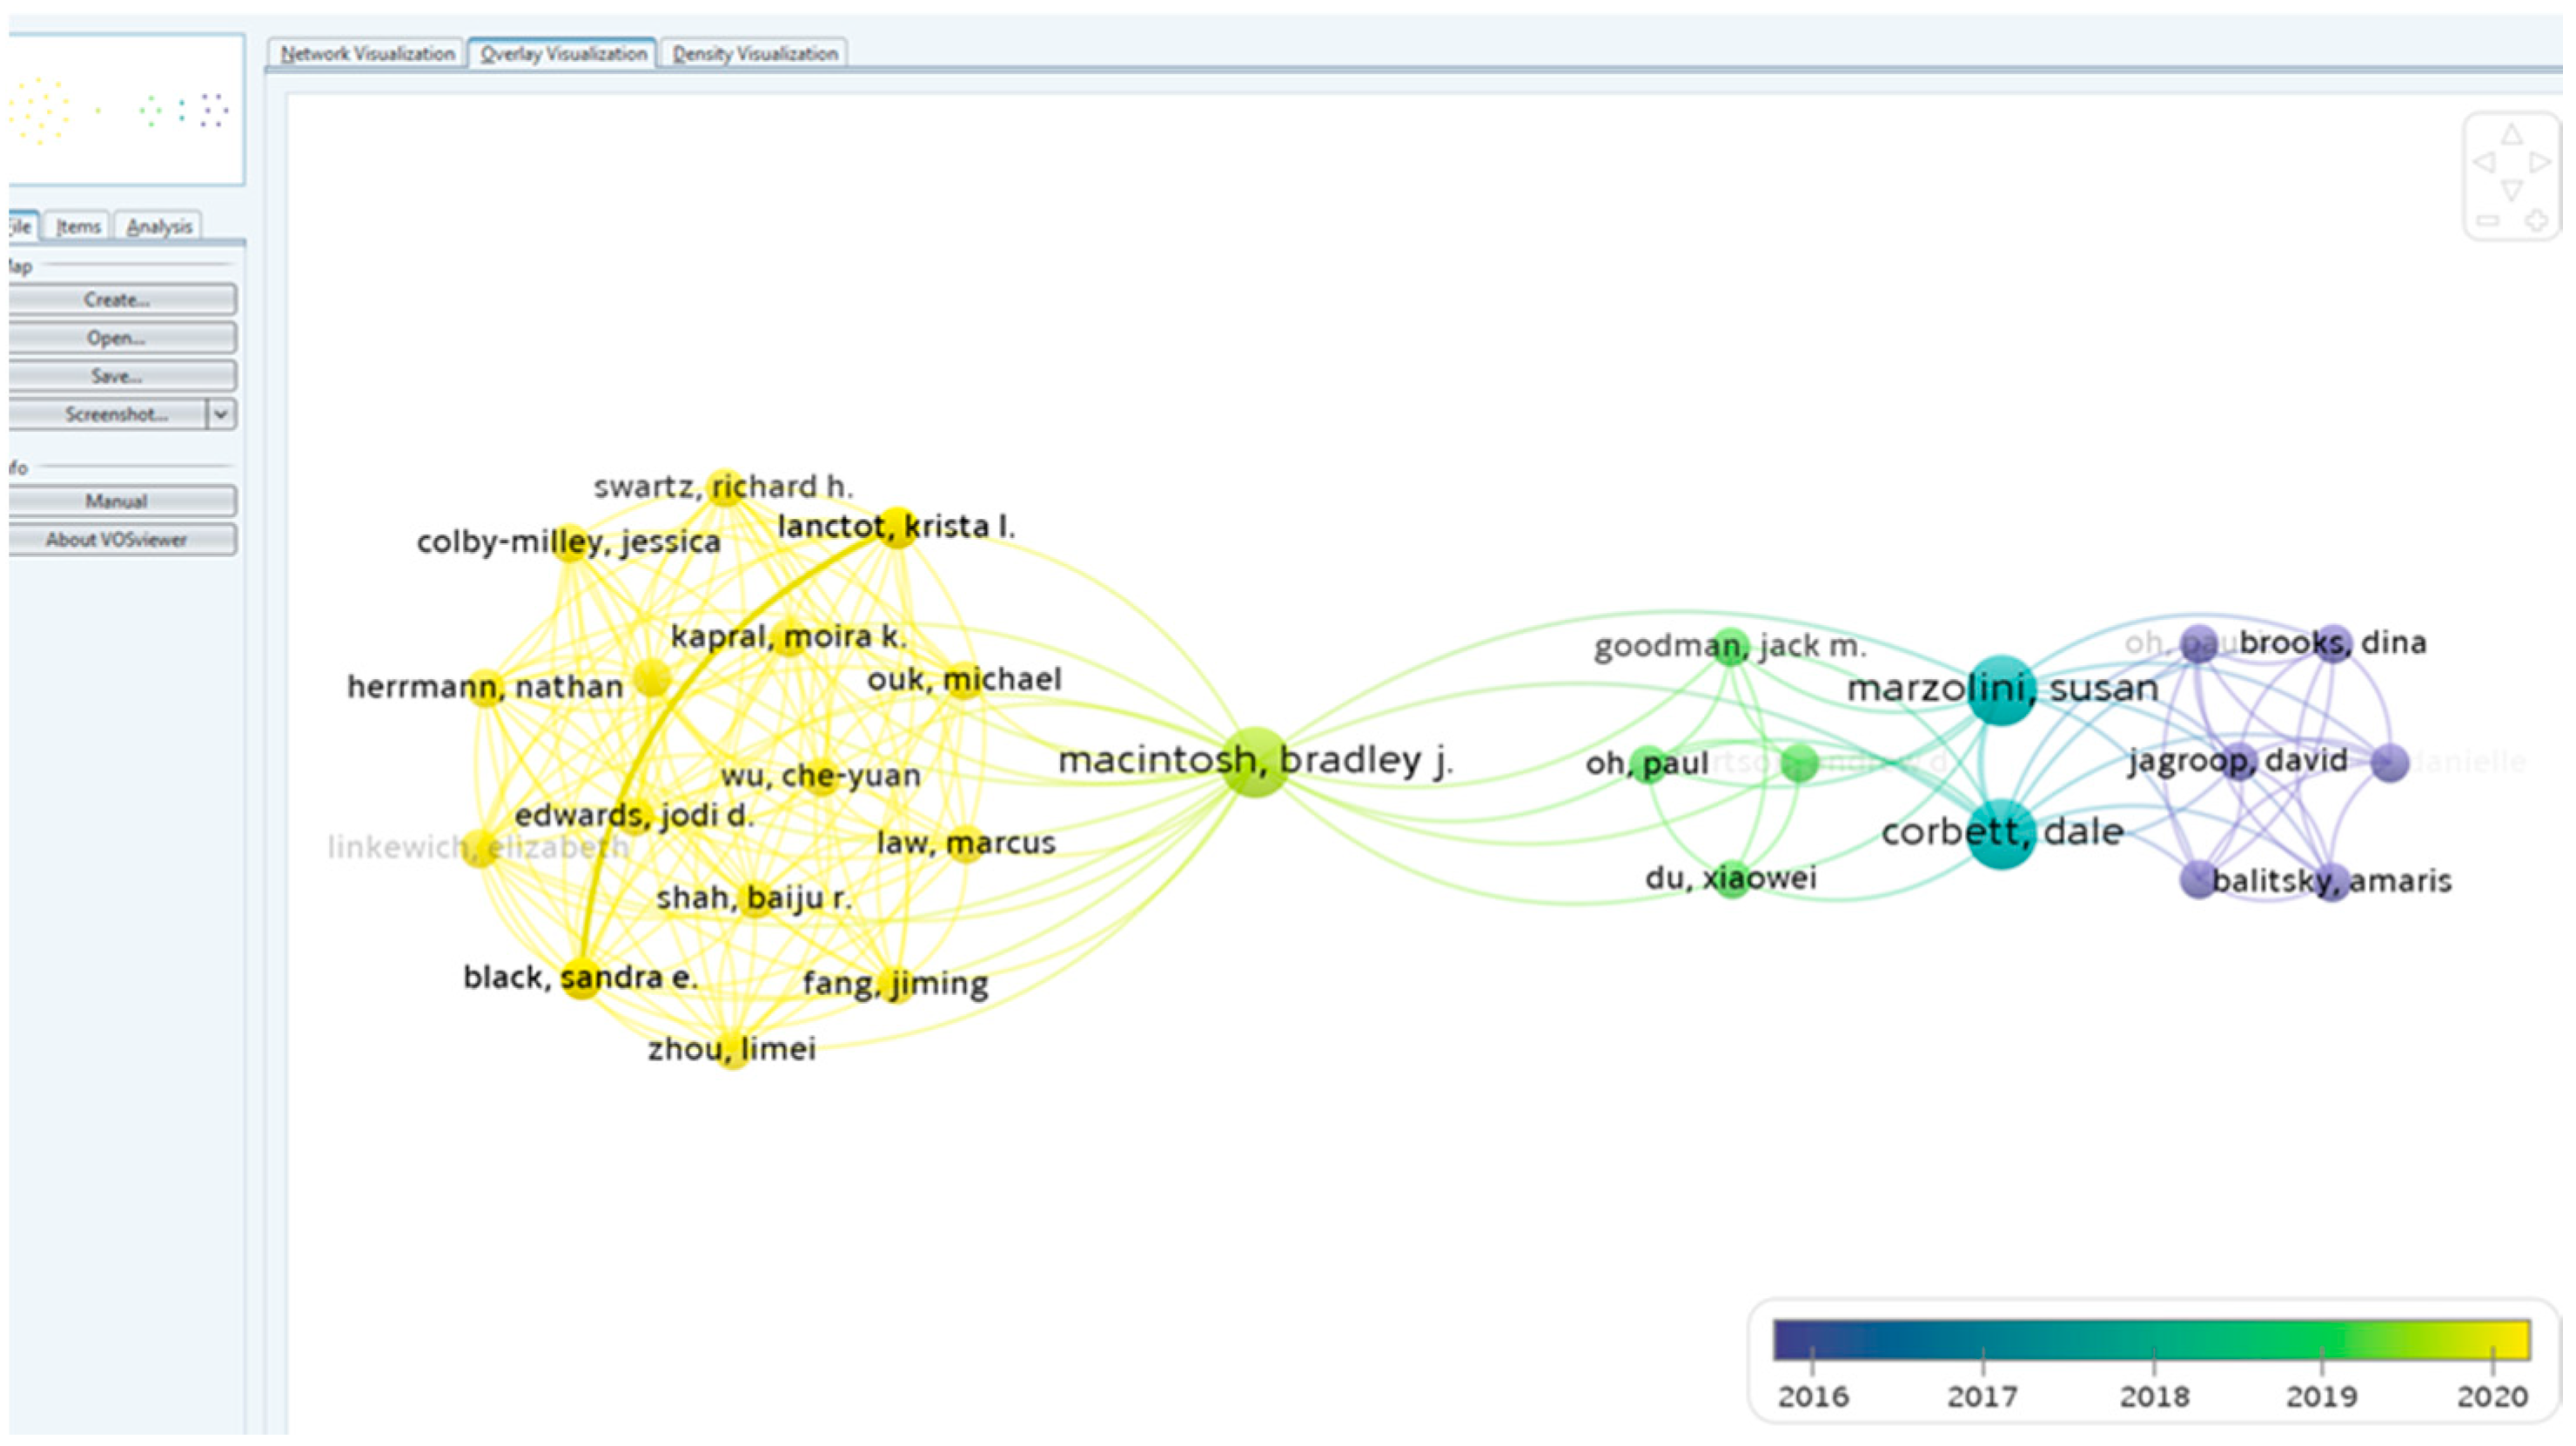Click About VOSviewer button

(117, 540)
